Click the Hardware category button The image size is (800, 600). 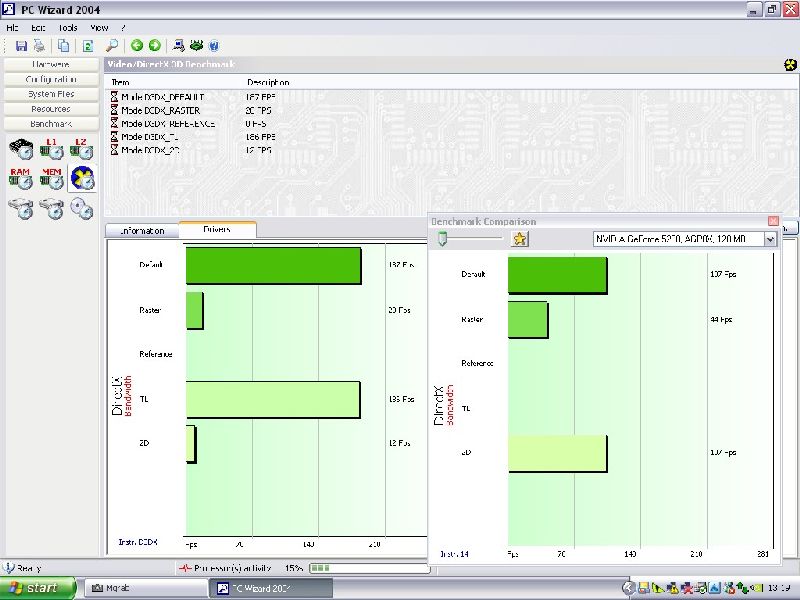pyautogui.click(x=51, y=64)
